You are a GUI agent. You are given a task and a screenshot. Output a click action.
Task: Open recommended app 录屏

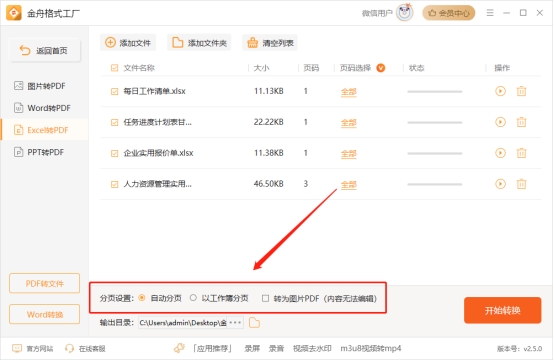pos(252,348)
